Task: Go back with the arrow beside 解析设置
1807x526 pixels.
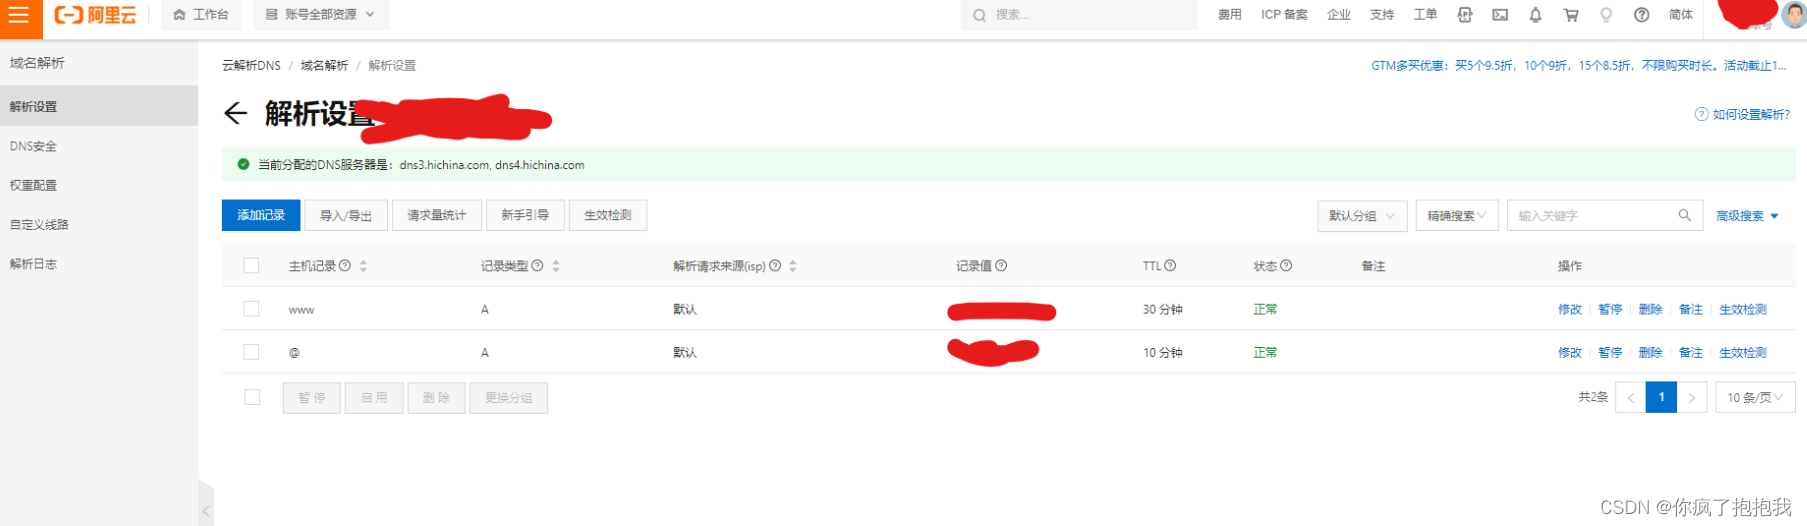Action: 235,113
